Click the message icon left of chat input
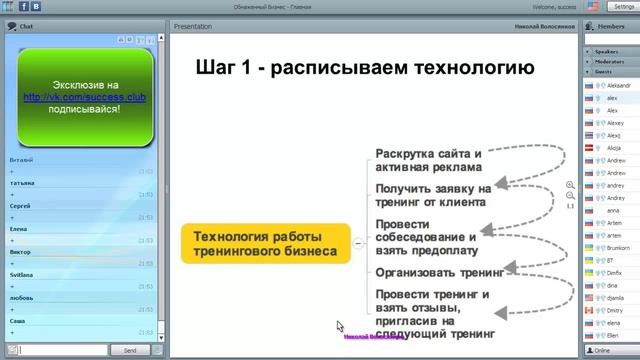The width and height of the screenshot is (640, 360). [x=12, y=350]
